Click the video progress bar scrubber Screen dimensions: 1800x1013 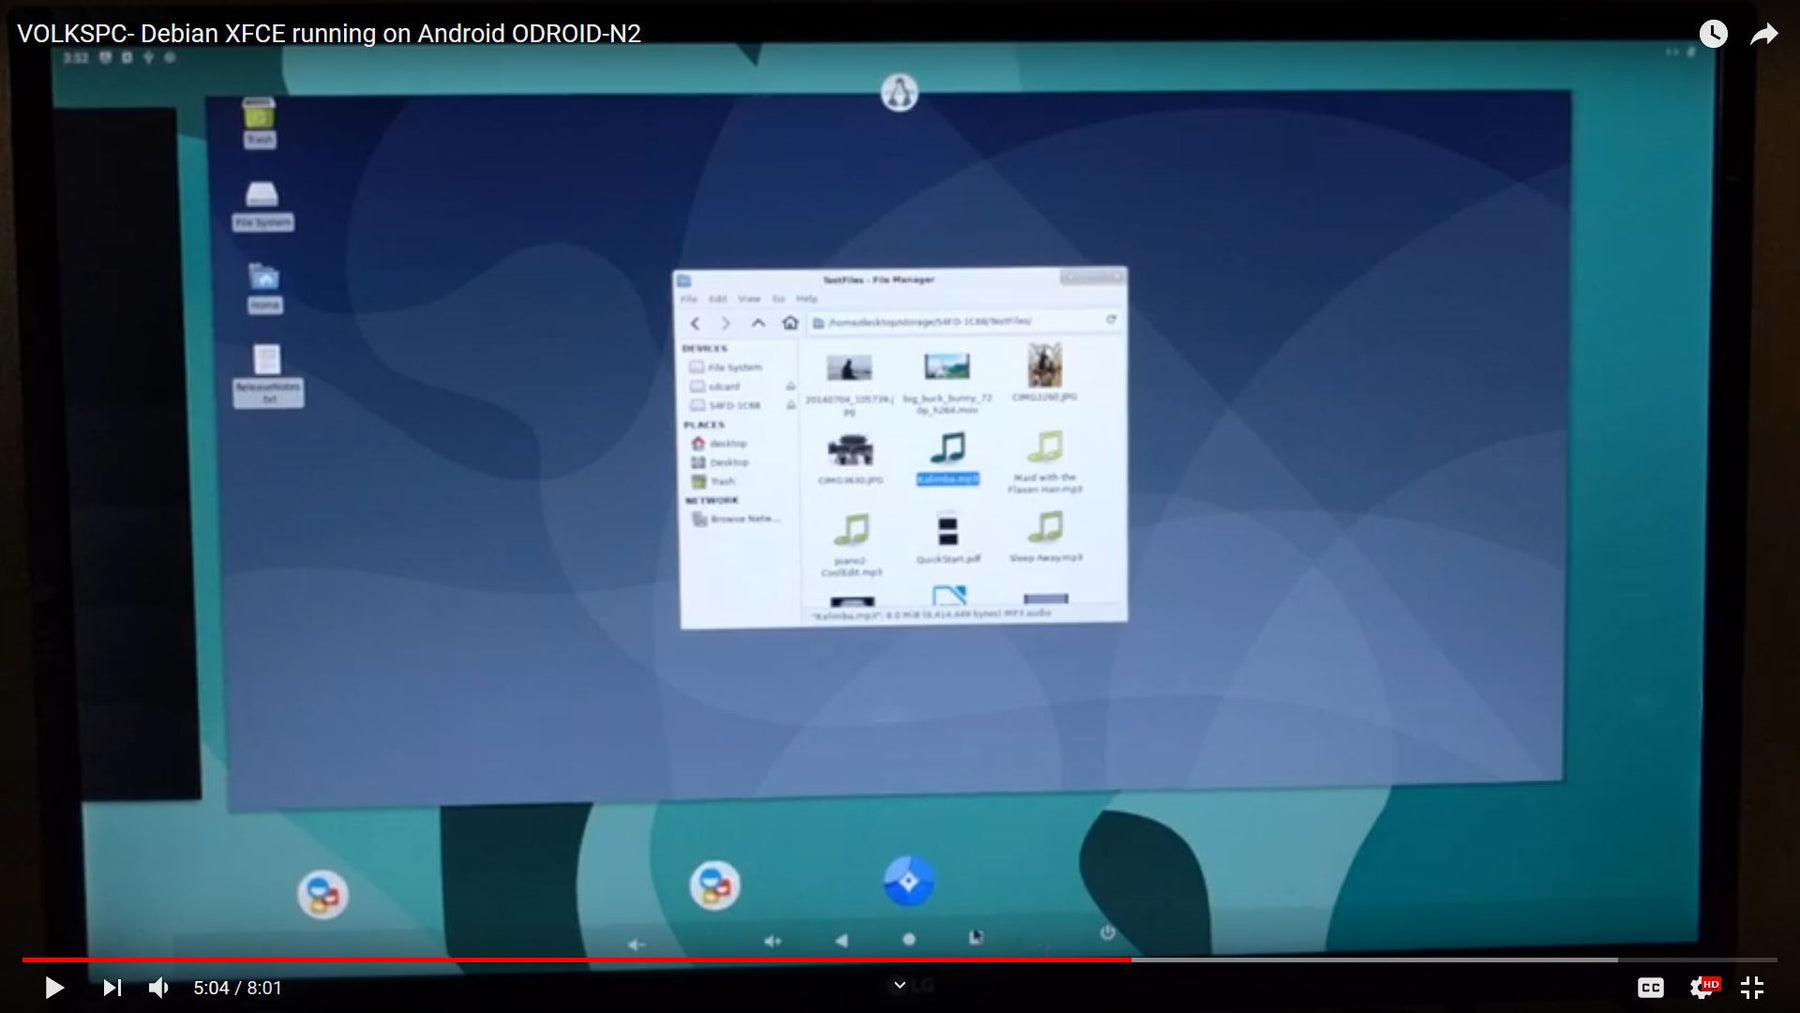pyautogui.click(x=1131, y=960)
